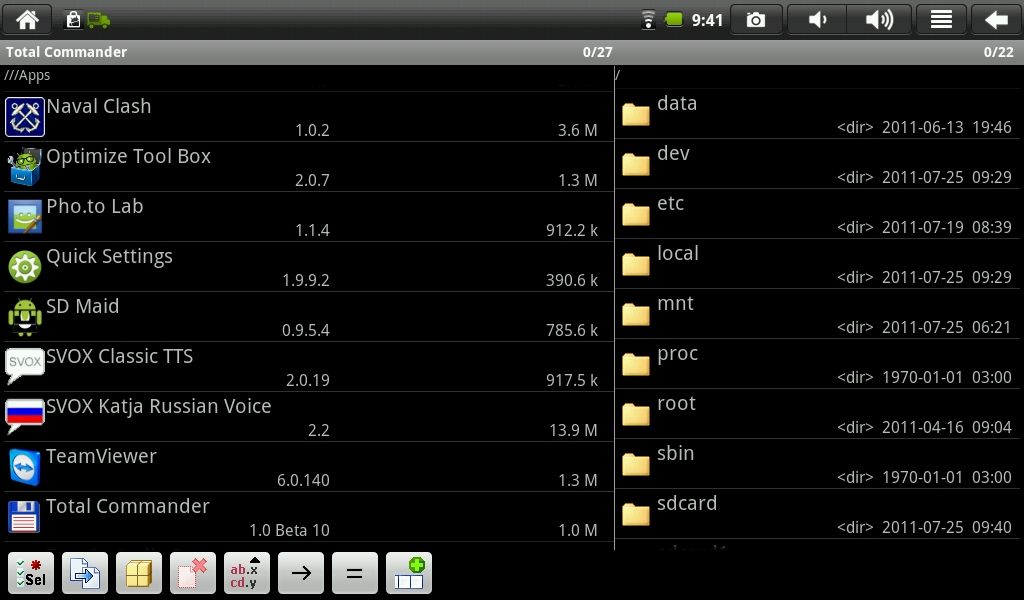Tap the SVOX Classic TTS icon
1024x600 pixels.
(25, 366)
